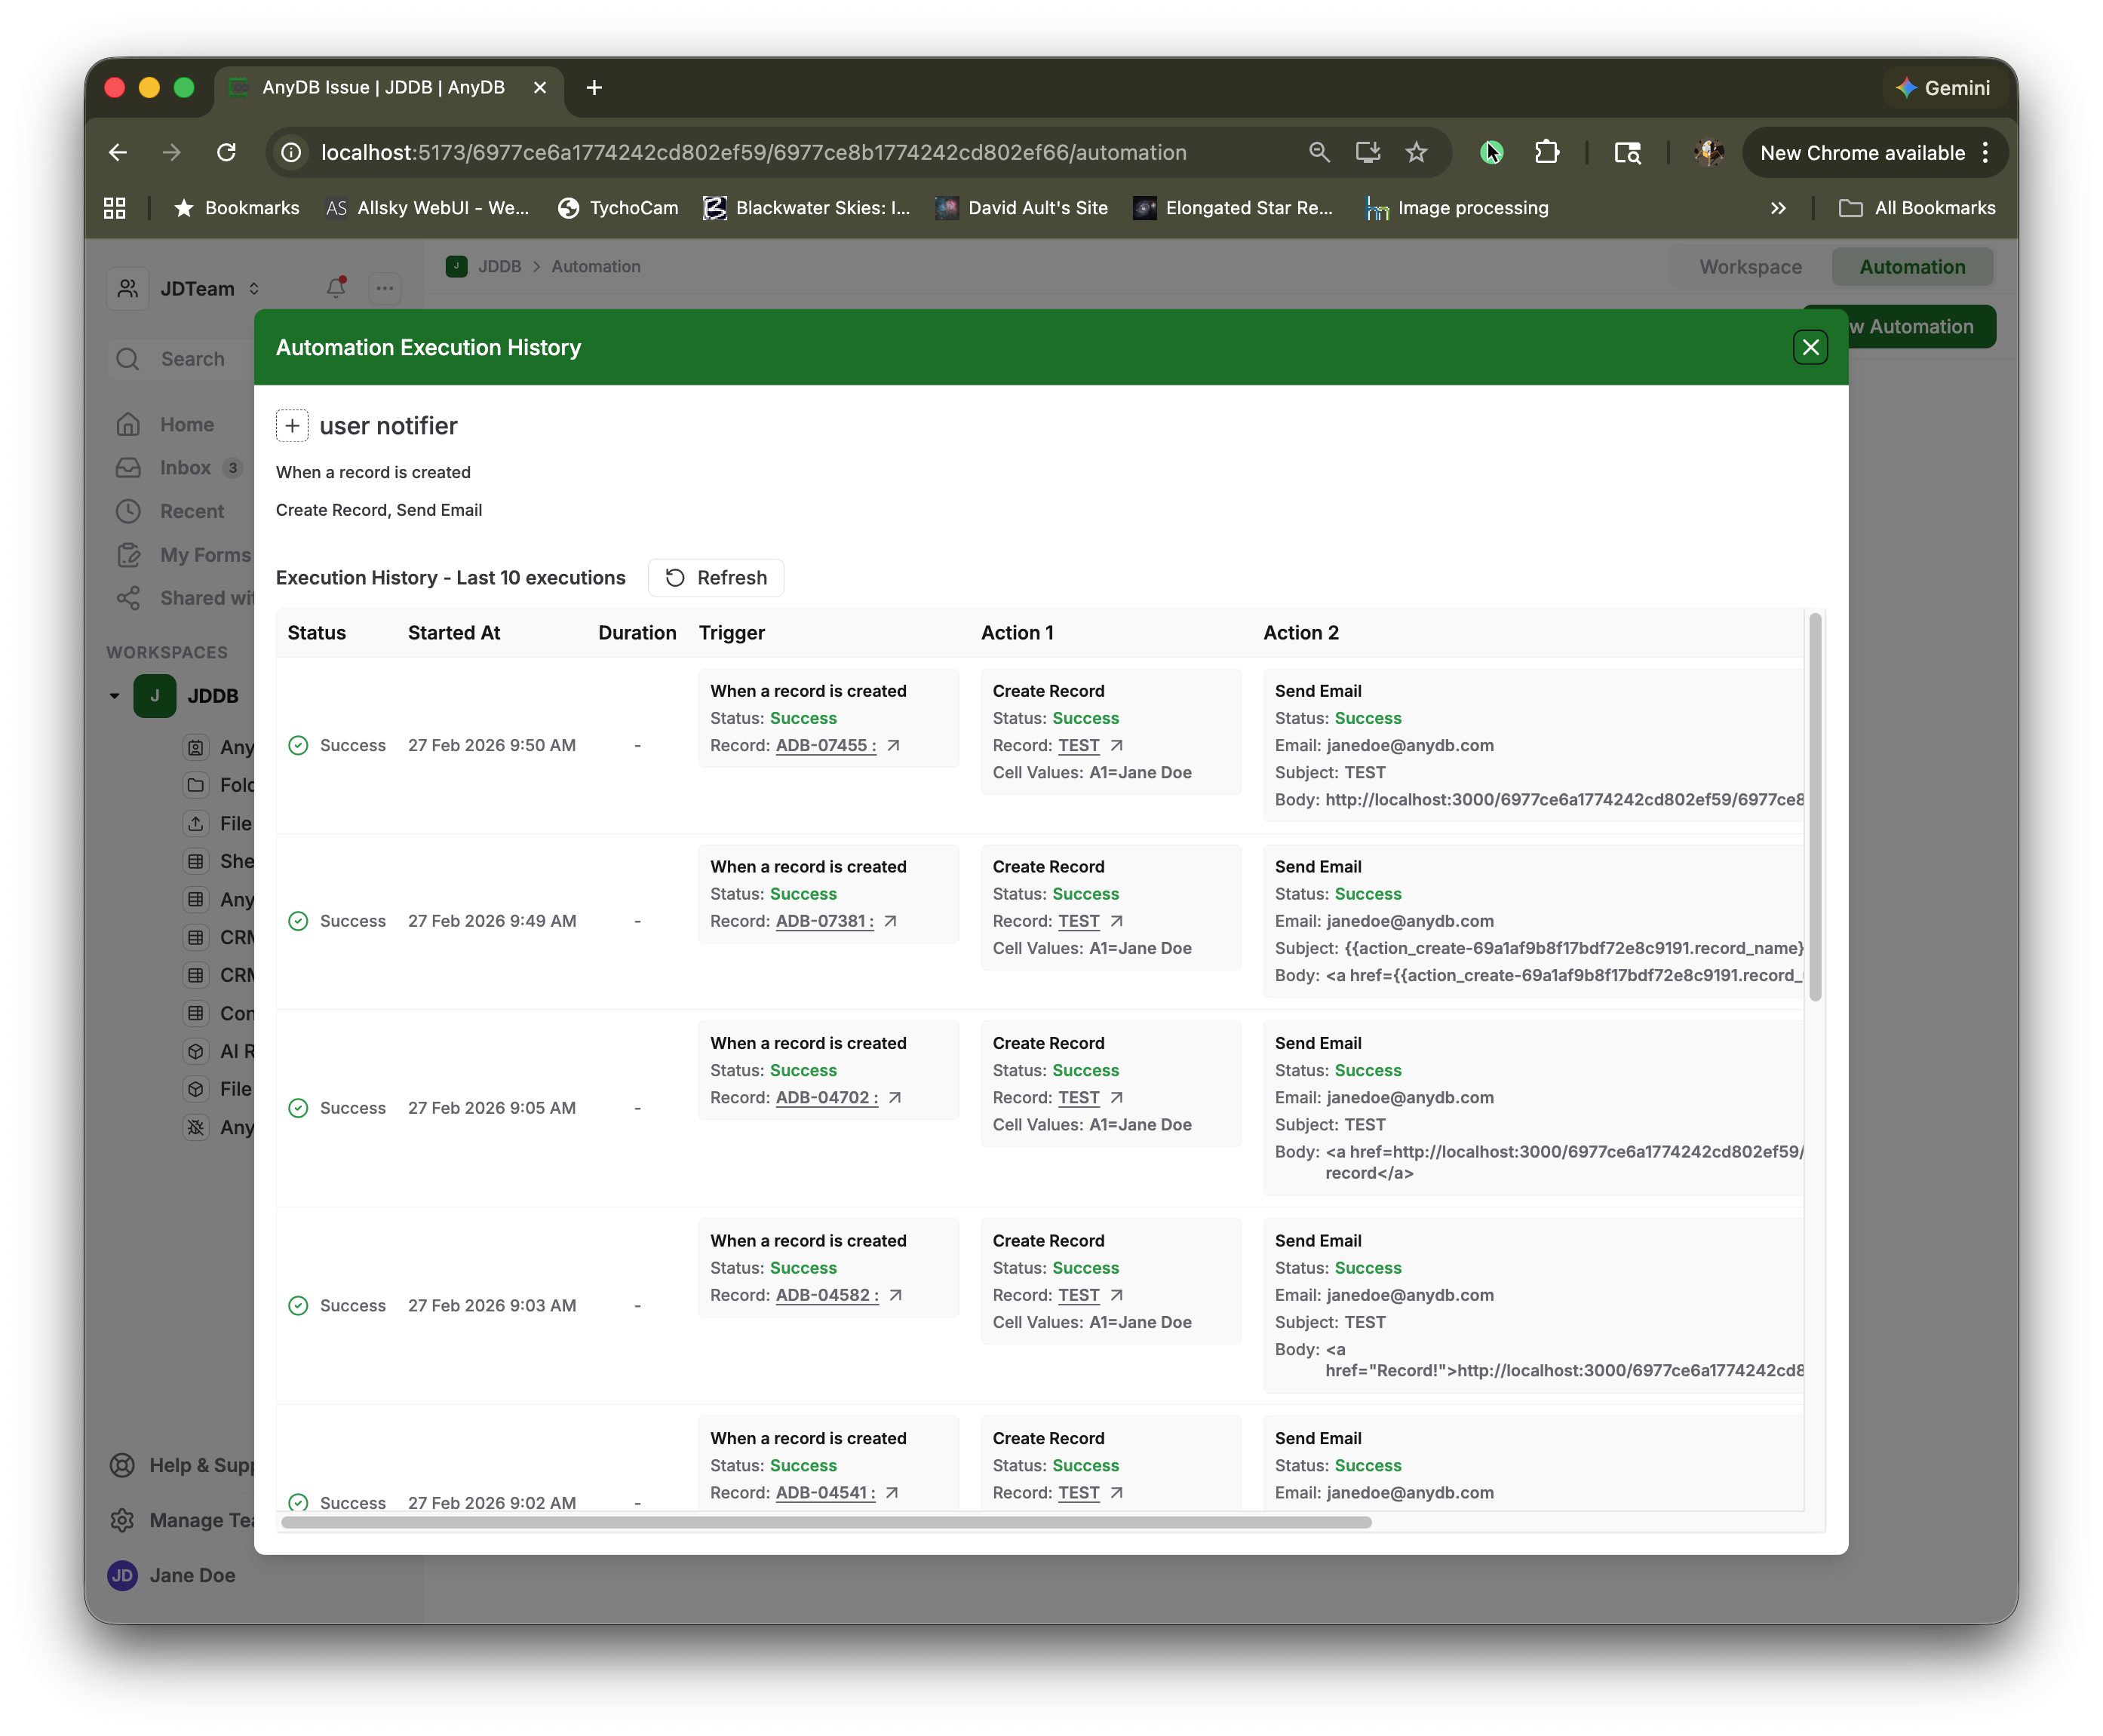Open the Inbox in sidebar
2103x1736 pixels.
(x=185, y=468)
